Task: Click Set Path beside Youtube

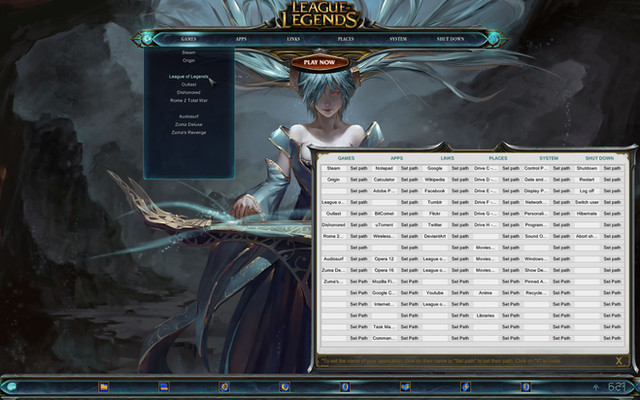Action: [460, 293]
